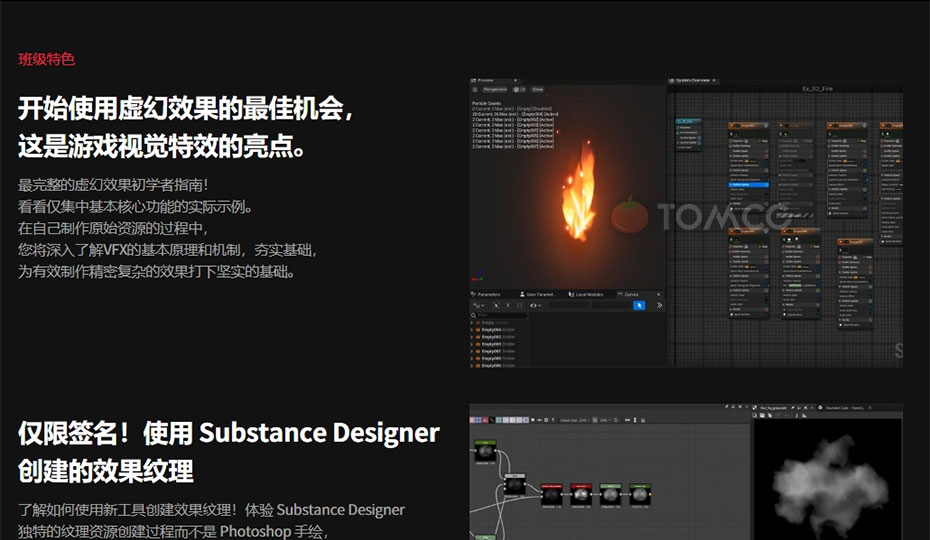The height and width of the screenshot is (540, 930).
Task: Open the Parameters tab
Action: [486, 294]
